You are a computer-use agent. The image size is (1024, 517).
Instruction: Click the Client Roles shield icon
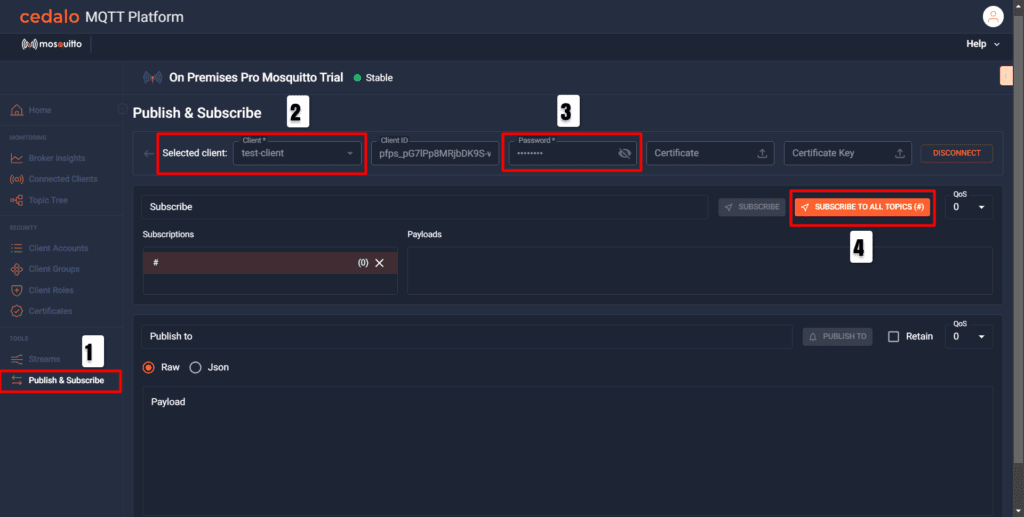point(17,290)
